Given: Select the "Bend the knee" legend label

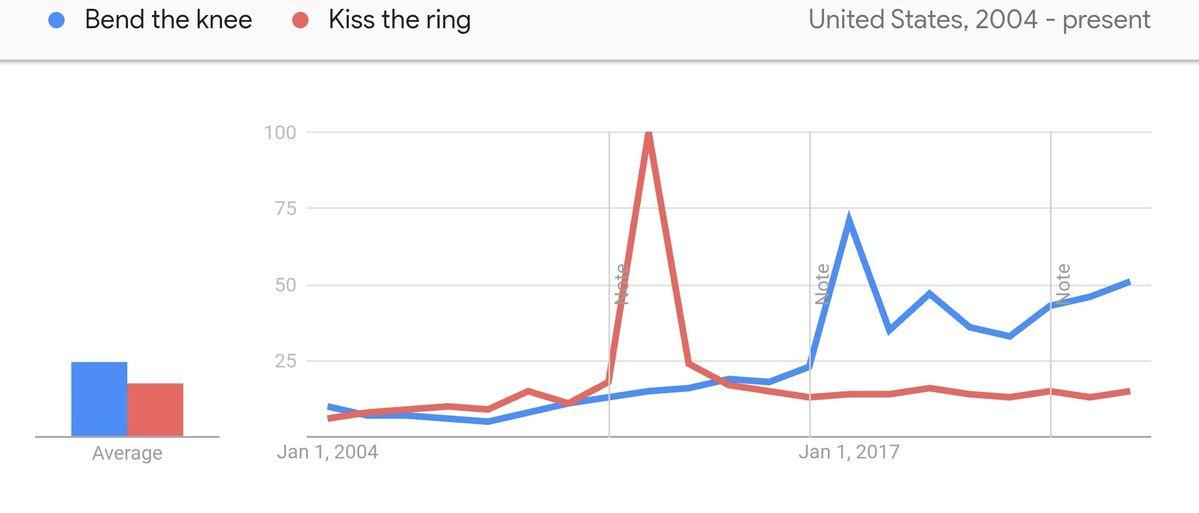Looking at the screenshot, I should pyautogui.click(x=168, y=20).
